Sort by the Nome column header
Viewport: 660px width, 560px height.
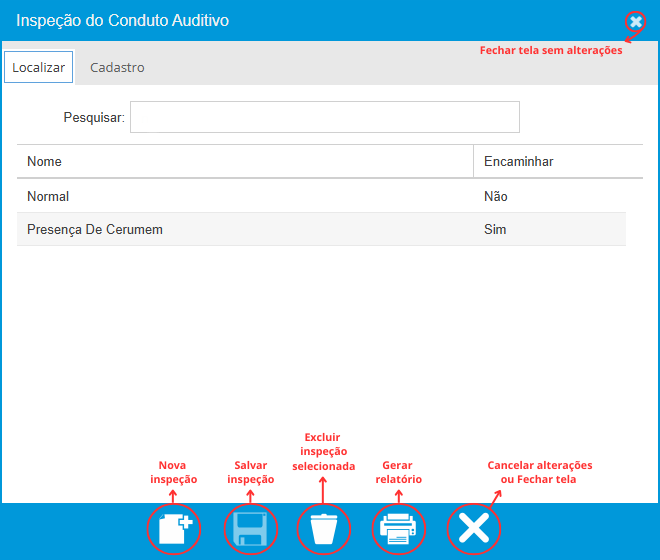click(245, 162)
